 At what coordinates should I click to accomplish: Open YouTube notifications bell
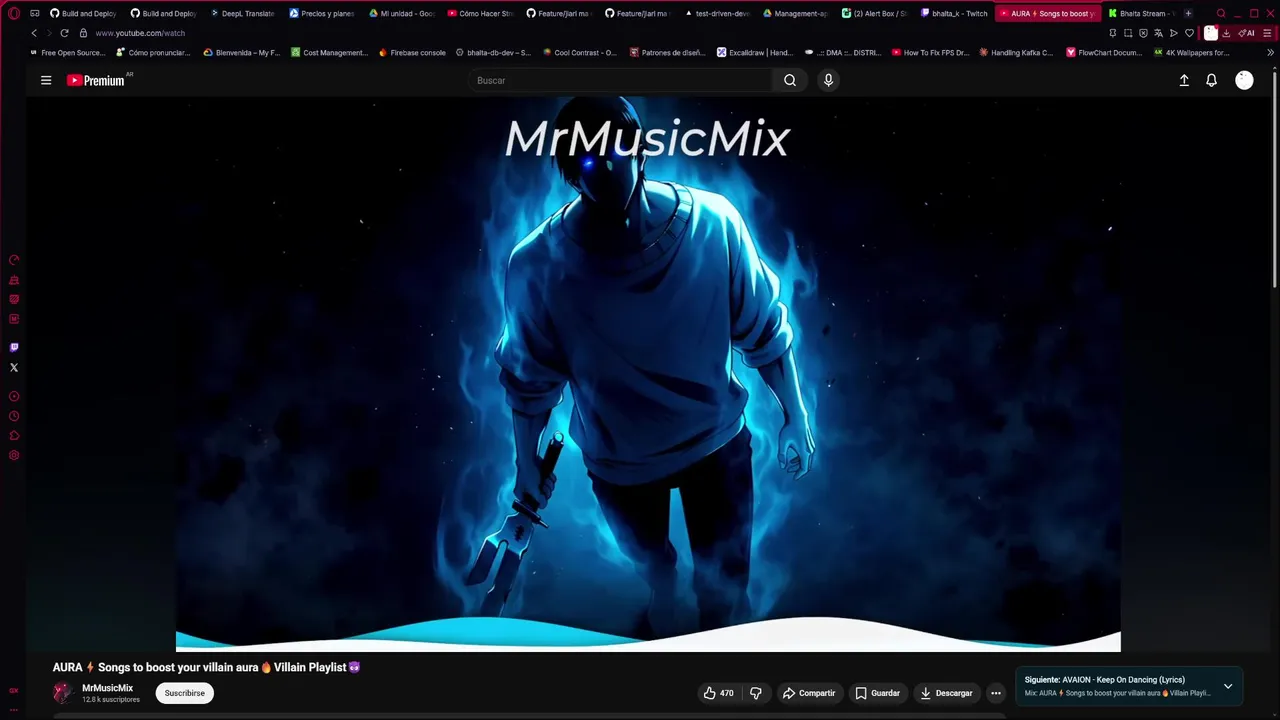[x=1211, y=80]
